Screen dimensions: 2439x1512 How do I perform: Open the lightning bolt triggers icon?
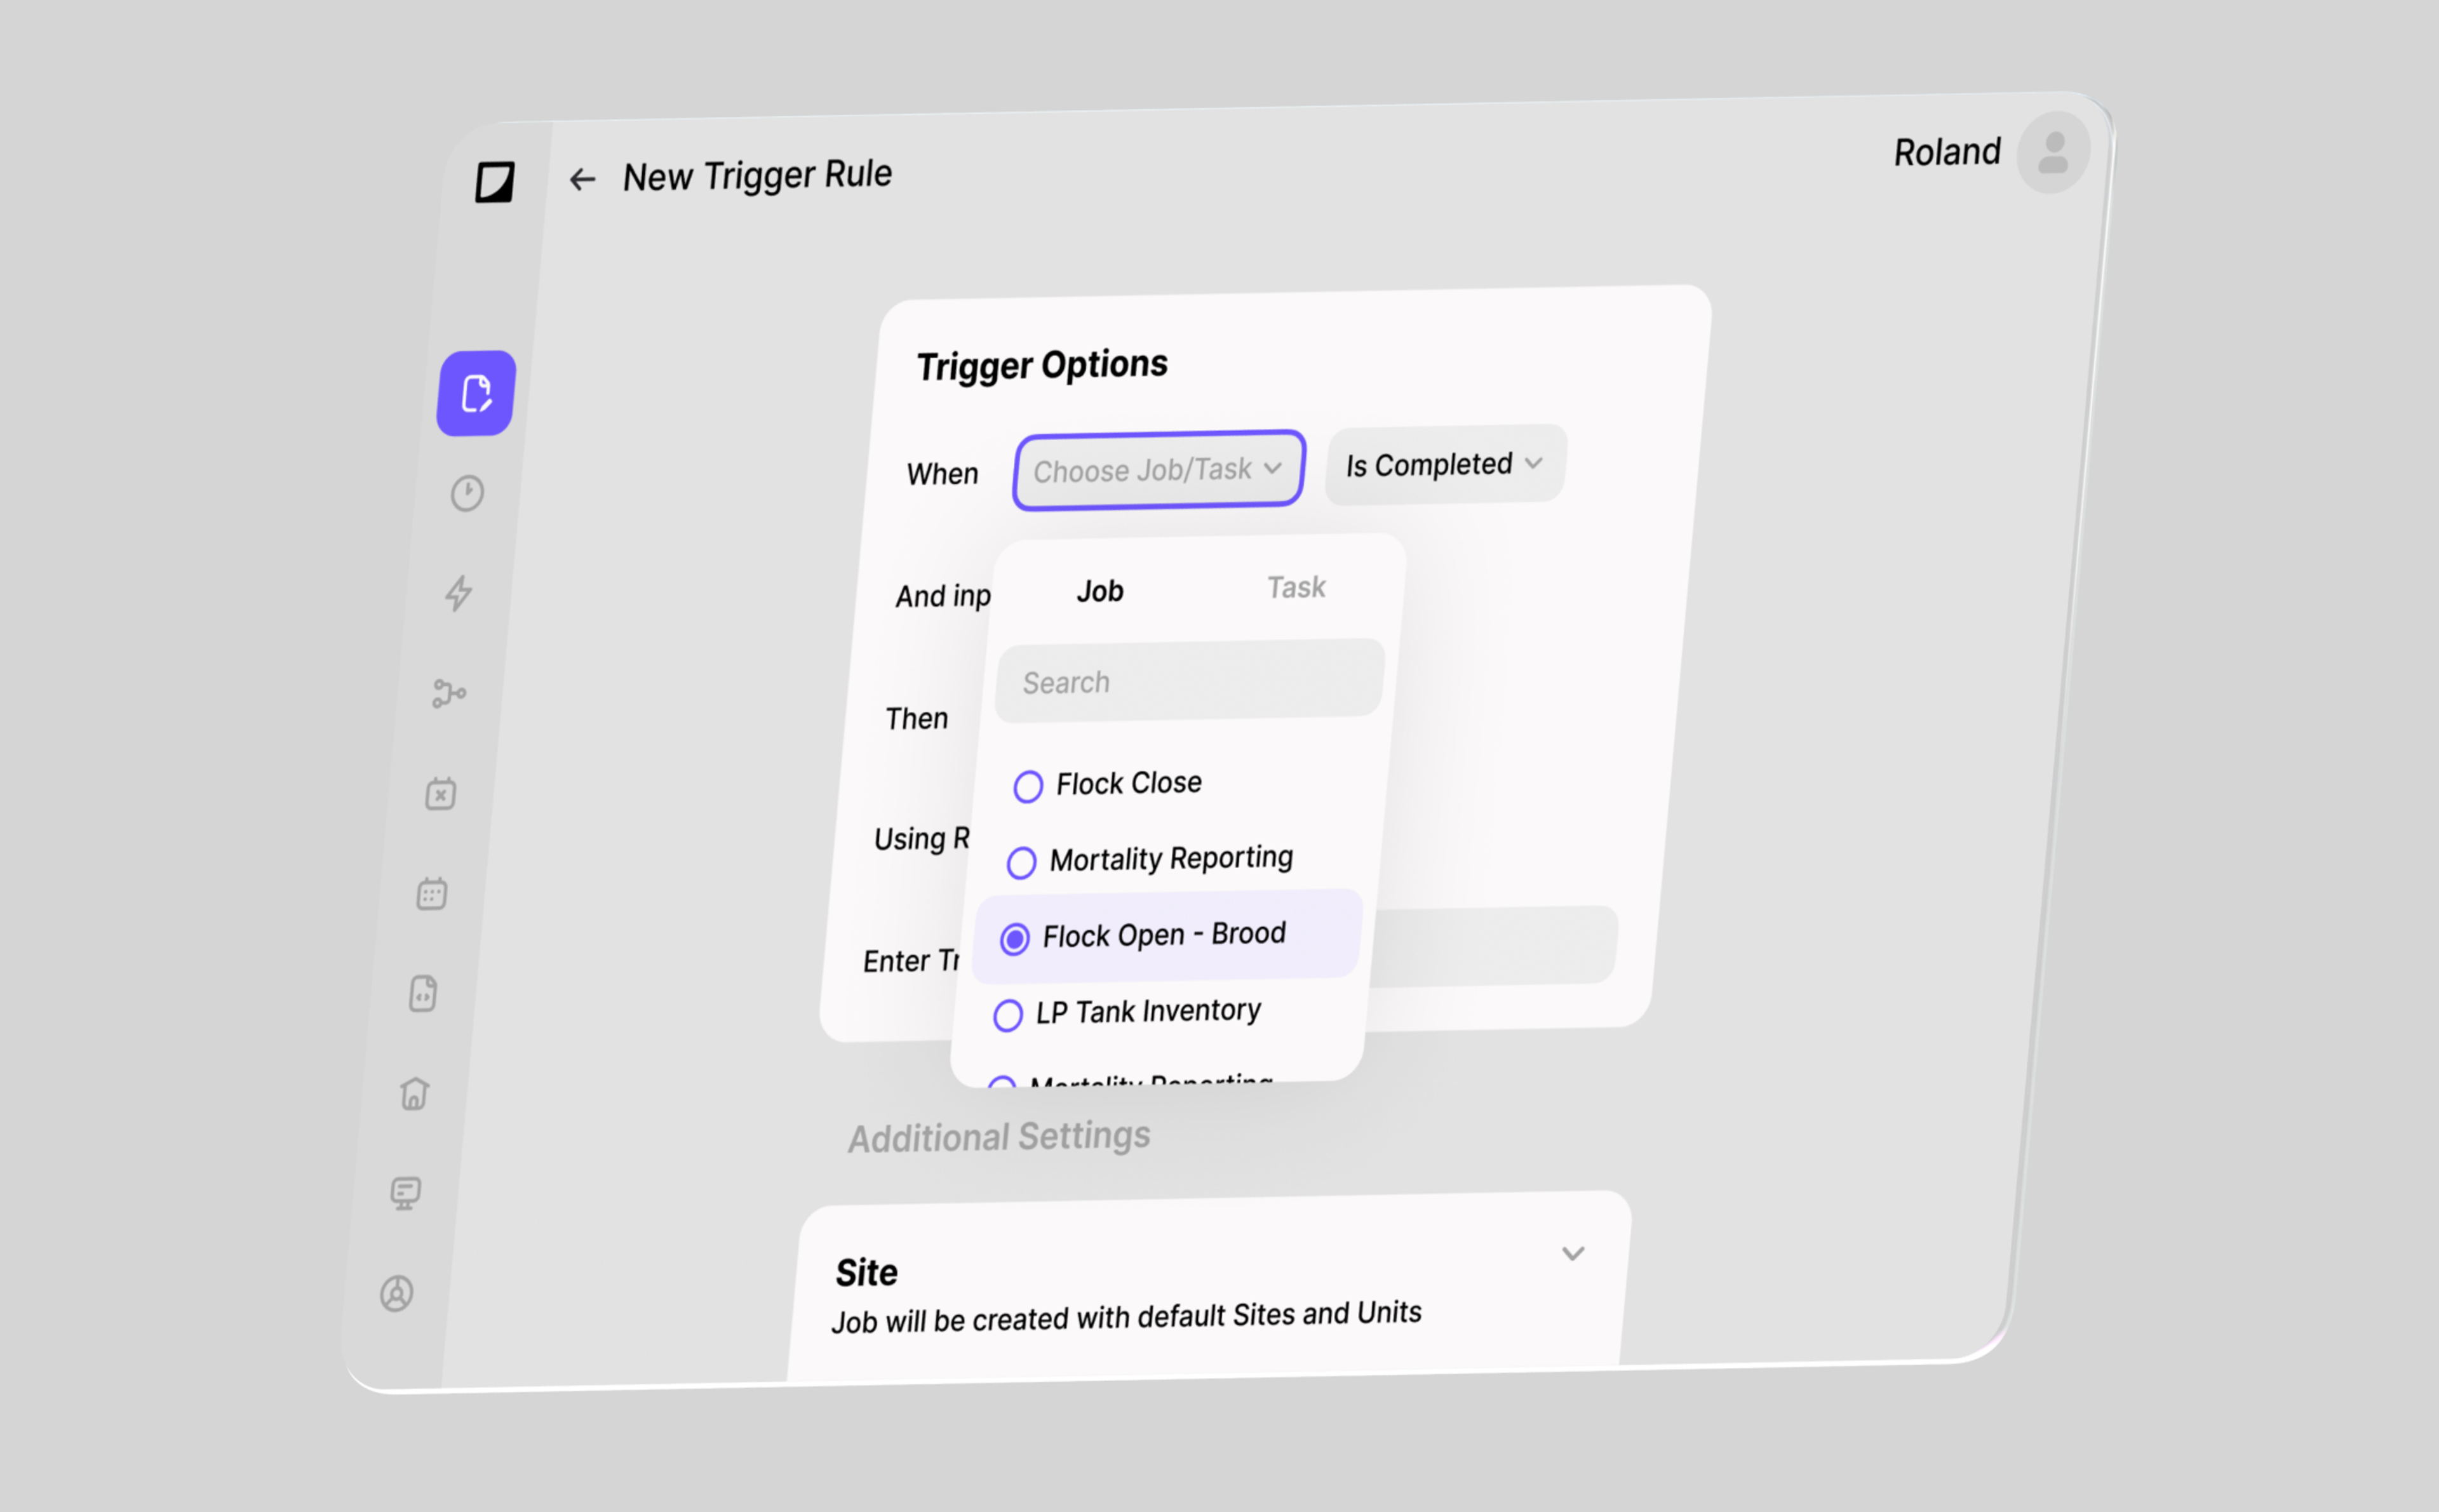point(459,593)
